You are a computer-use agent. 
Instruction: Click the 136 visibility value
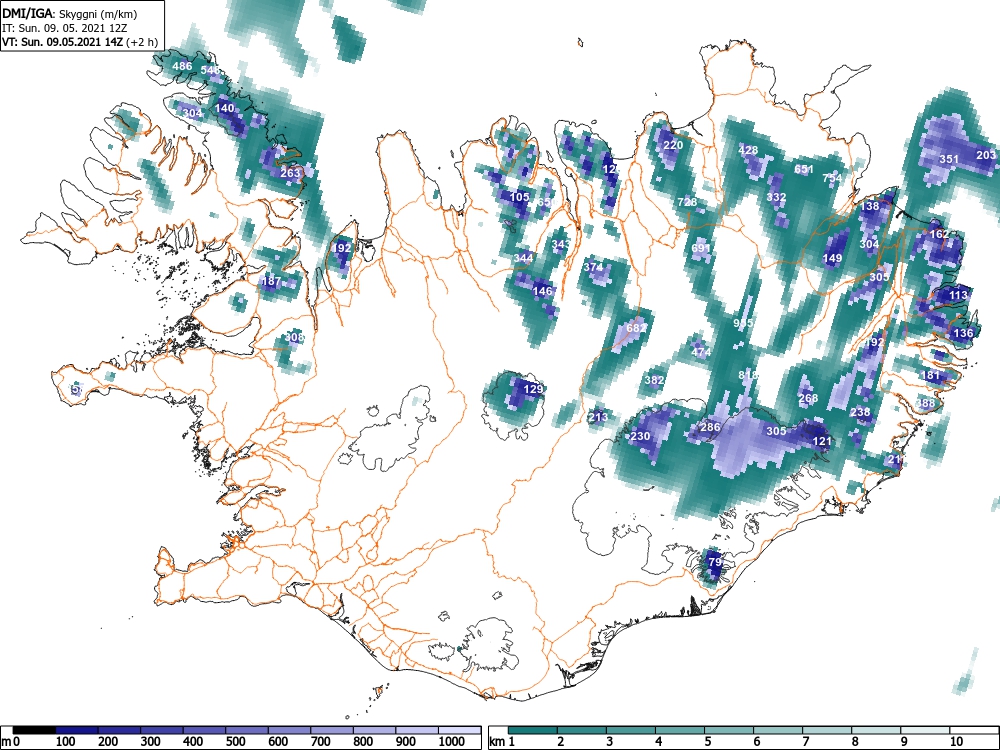(x=963, y=333)
